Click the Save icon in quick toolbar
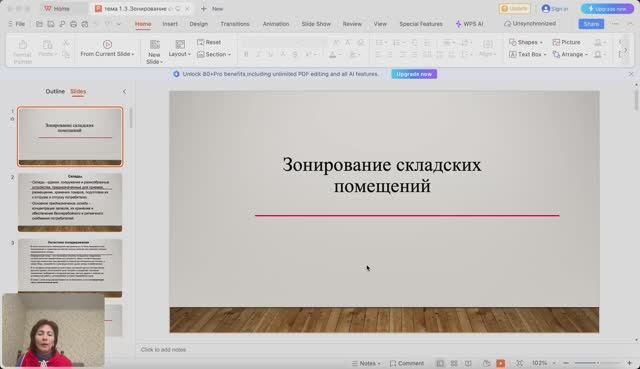Image resolution: width=640 pixels, height=369 pixels. [x=51, y=24]
